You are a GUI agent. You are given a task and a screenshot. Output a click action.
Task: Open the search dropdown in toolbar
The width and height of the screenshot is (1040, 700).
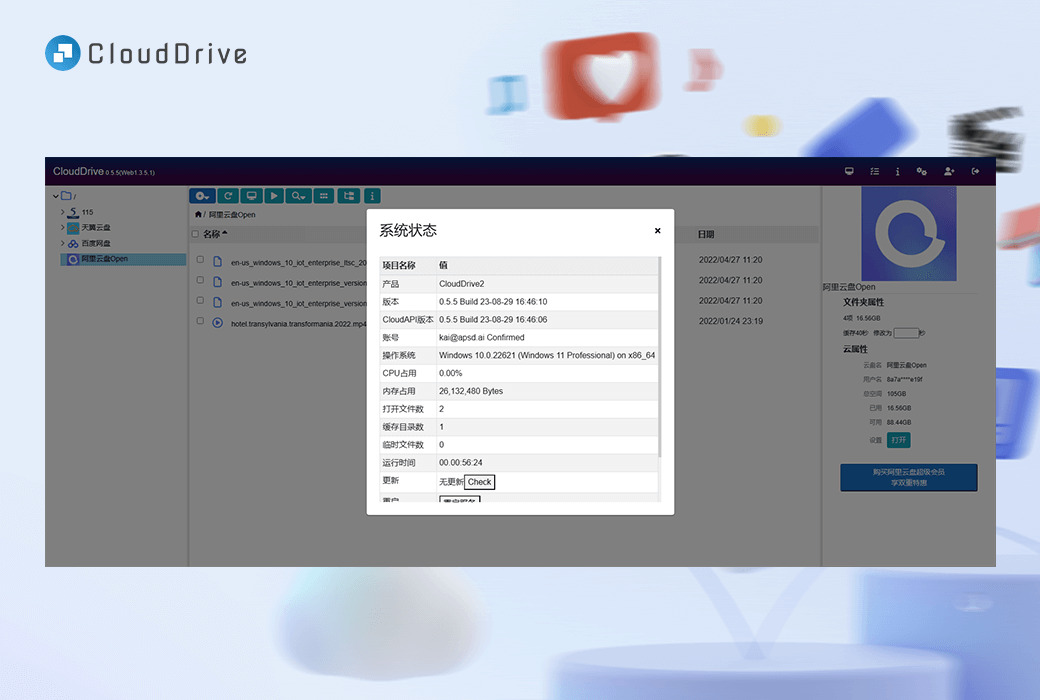click(298, 196)
